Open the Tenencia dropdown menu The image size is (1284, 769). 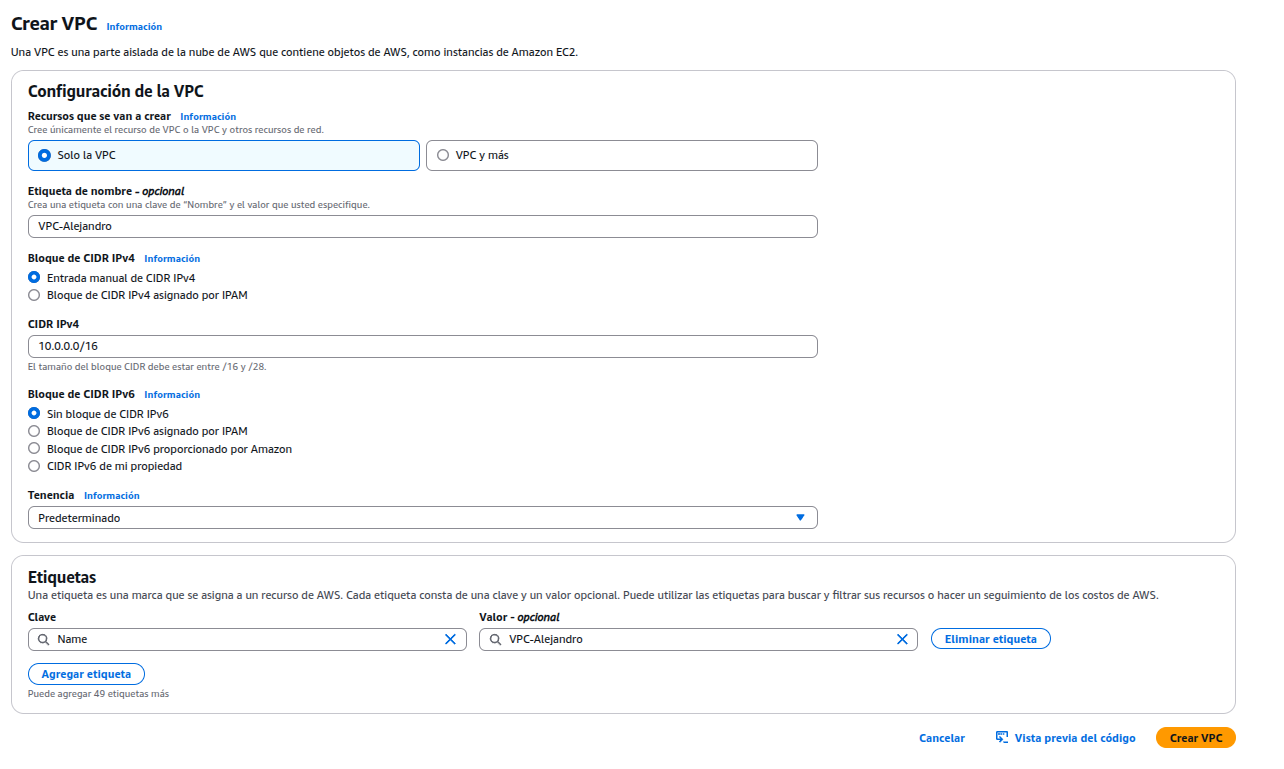pyautogui.click(x=422, y=518)
